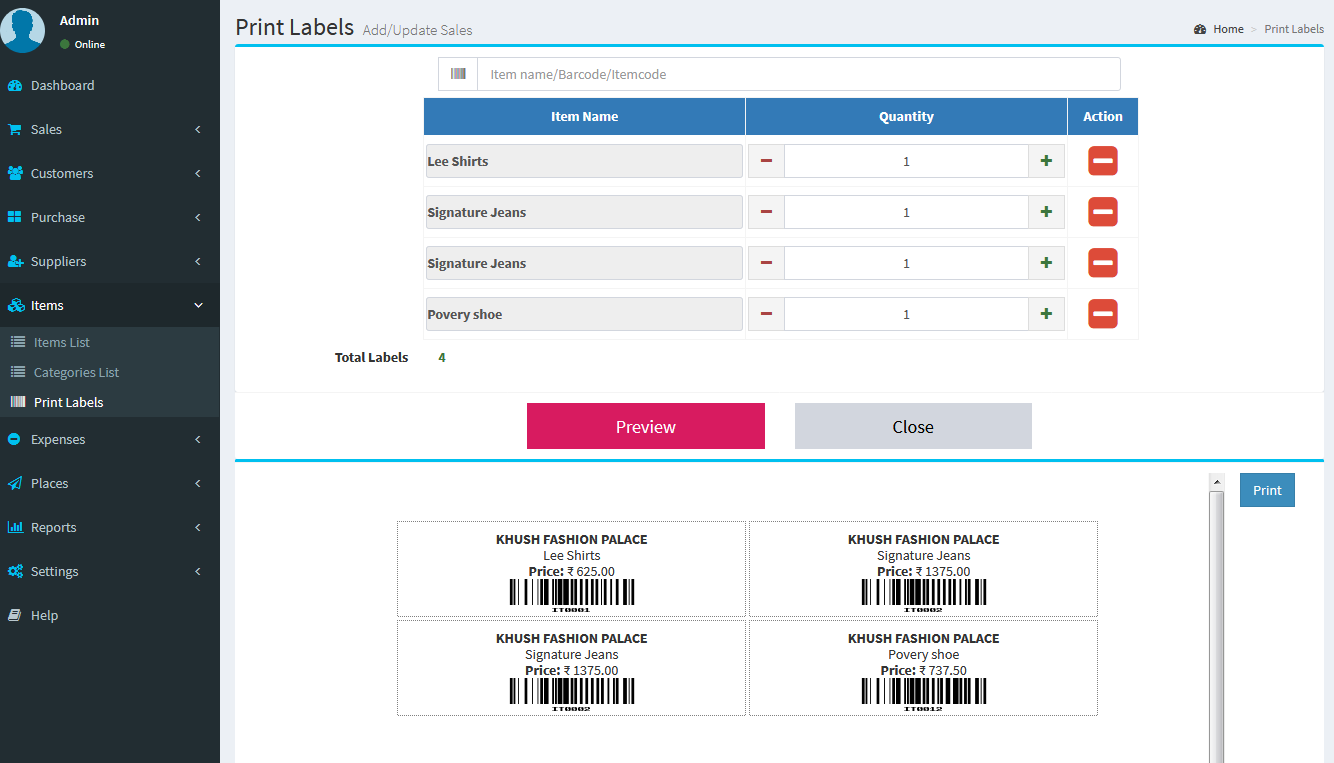Open the Categories List submenu
This screenshot has width=1334, height=763.
point(110,372)
